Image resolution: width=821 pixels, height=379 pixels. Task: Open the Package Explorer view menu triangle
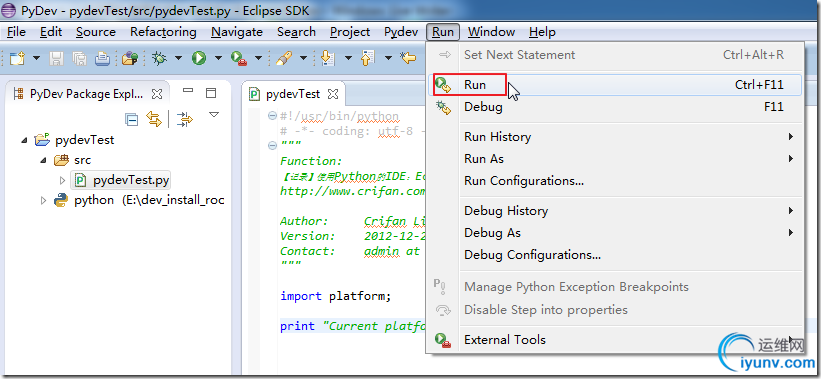tap(214, 115)
